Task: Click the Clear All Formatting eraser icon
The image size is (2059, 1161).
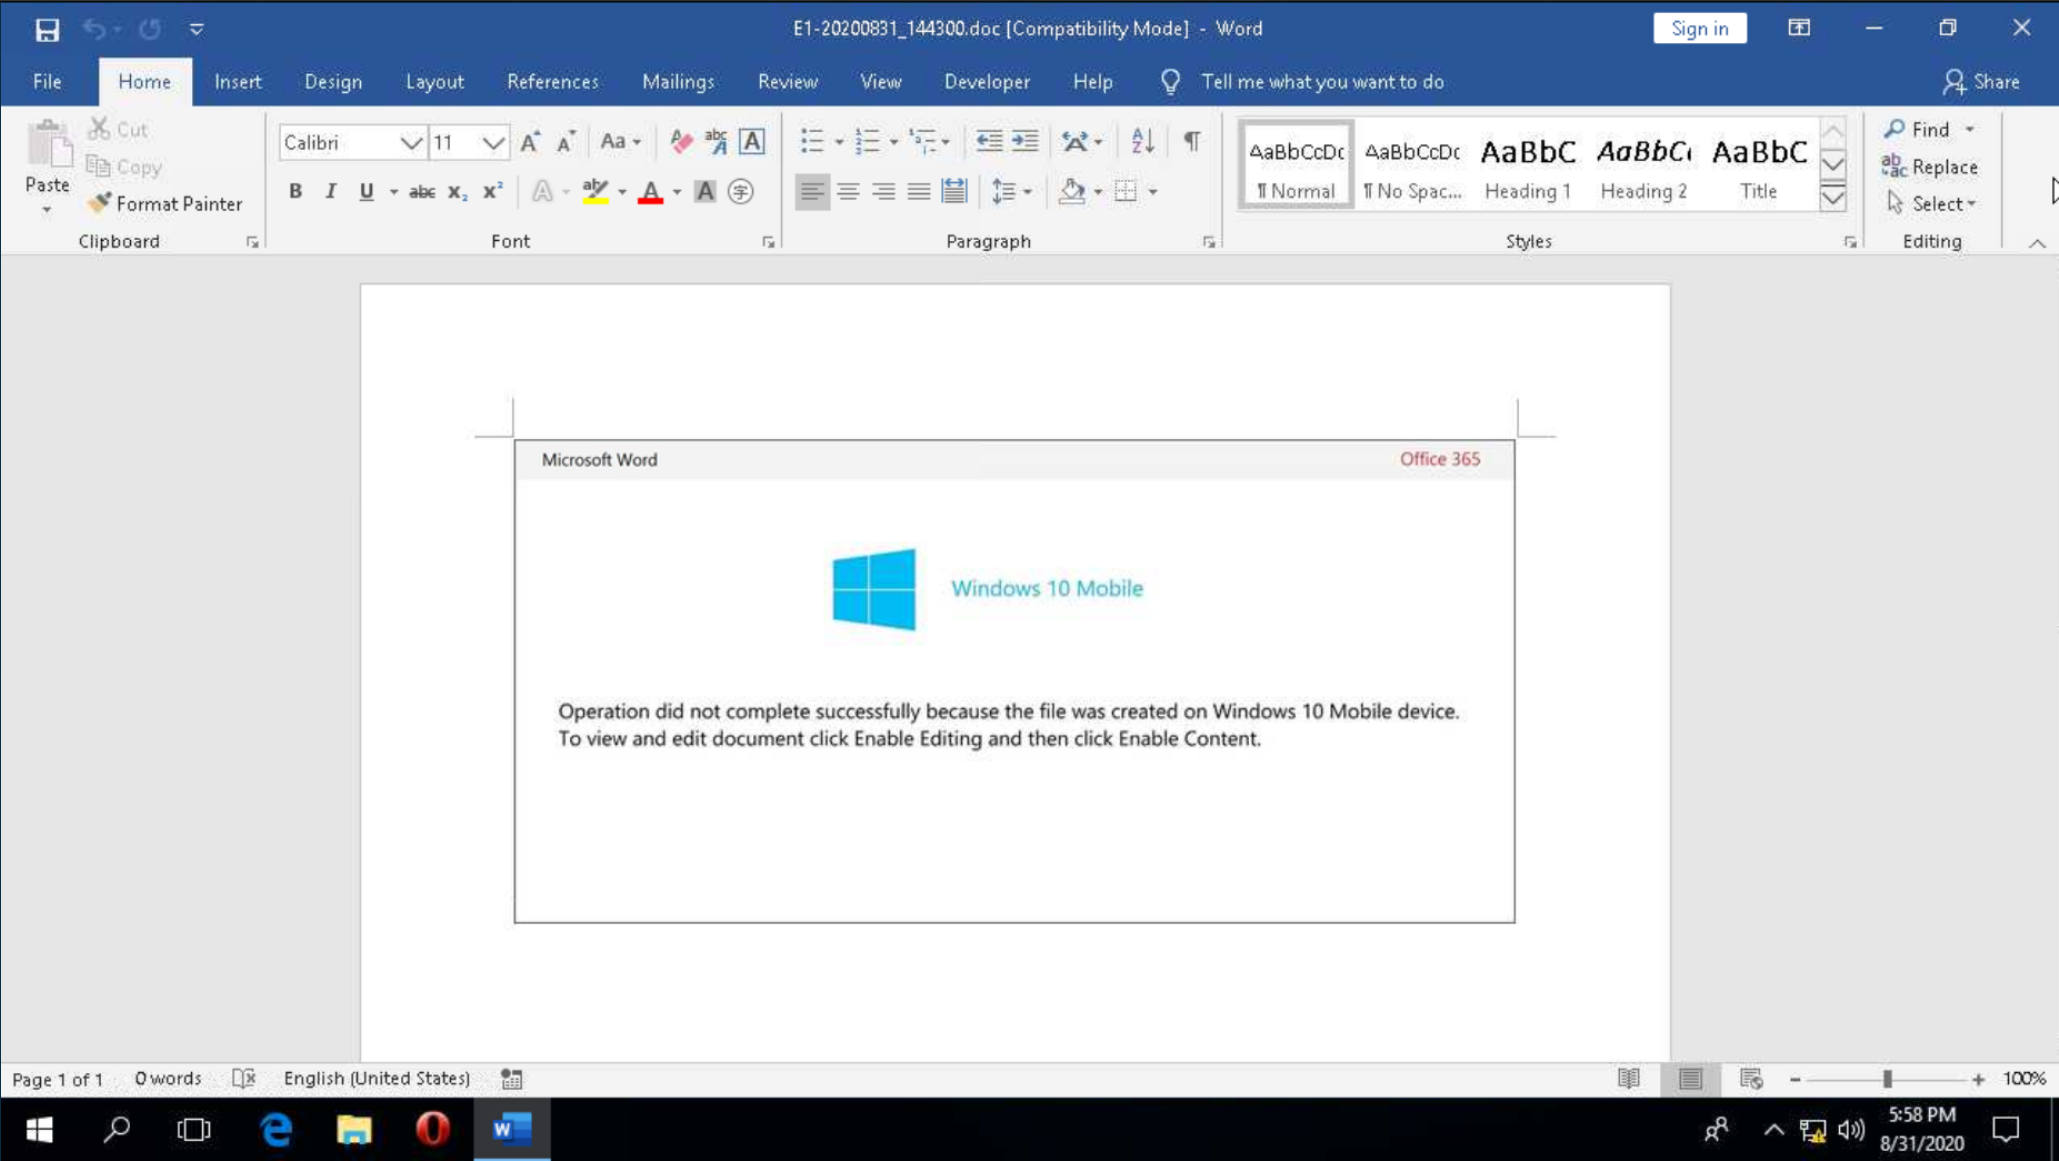Action: click(681, 141)
